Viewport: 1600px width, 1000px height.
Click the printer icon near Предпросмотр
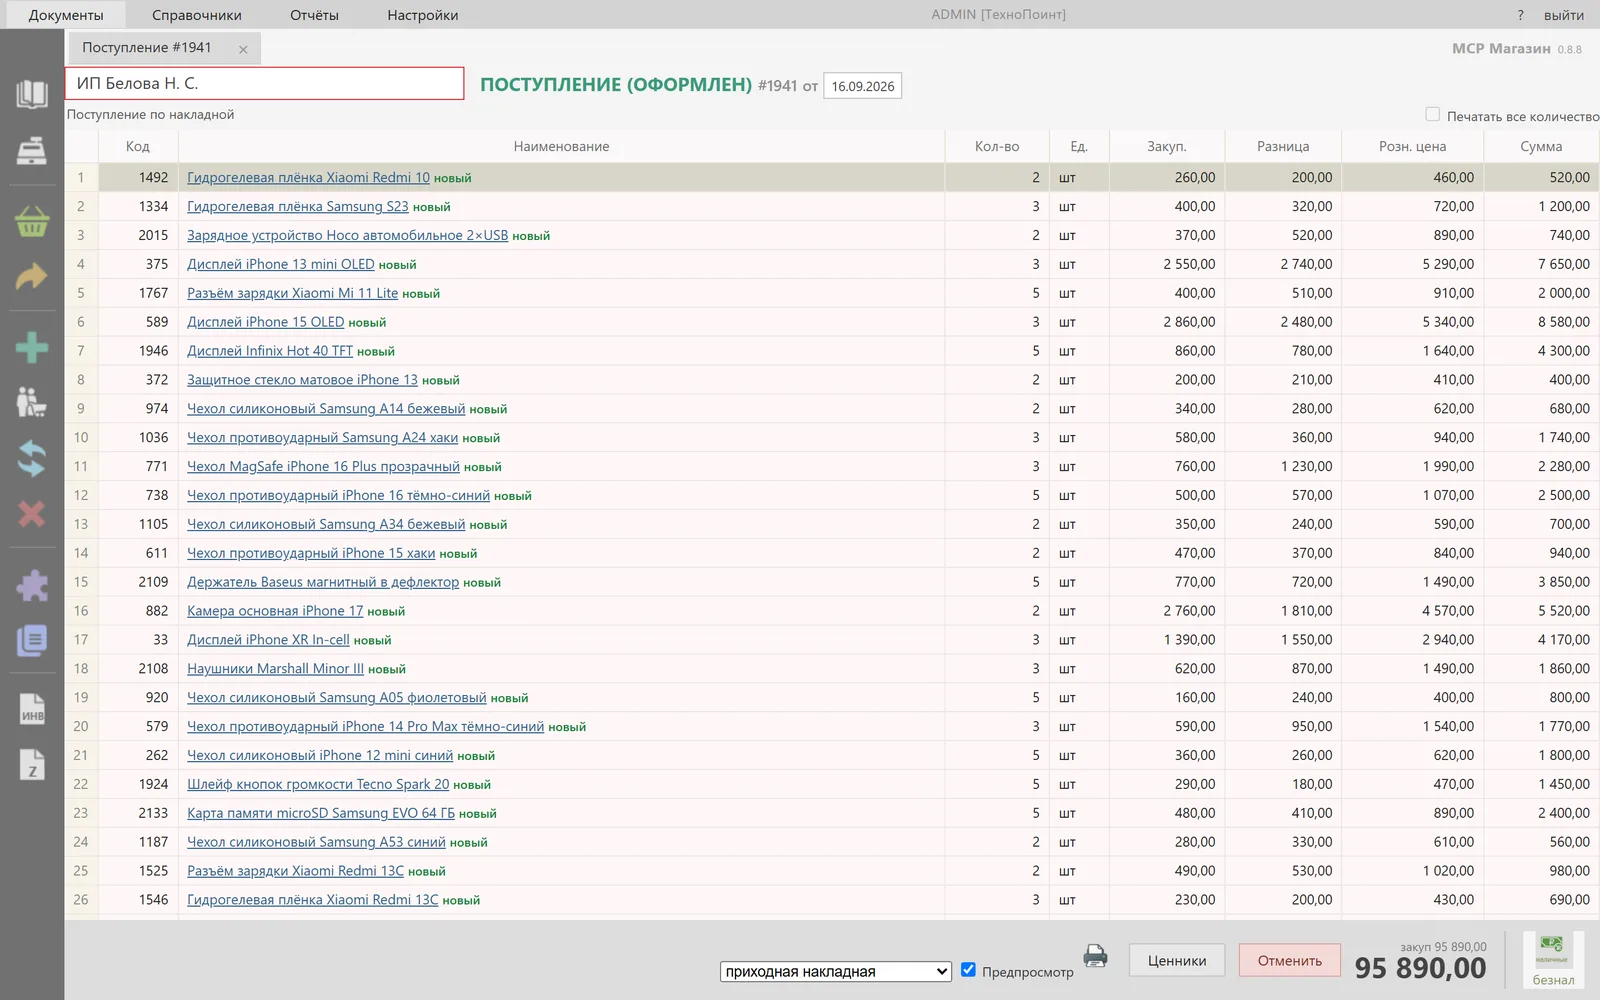click(1095, 957)
